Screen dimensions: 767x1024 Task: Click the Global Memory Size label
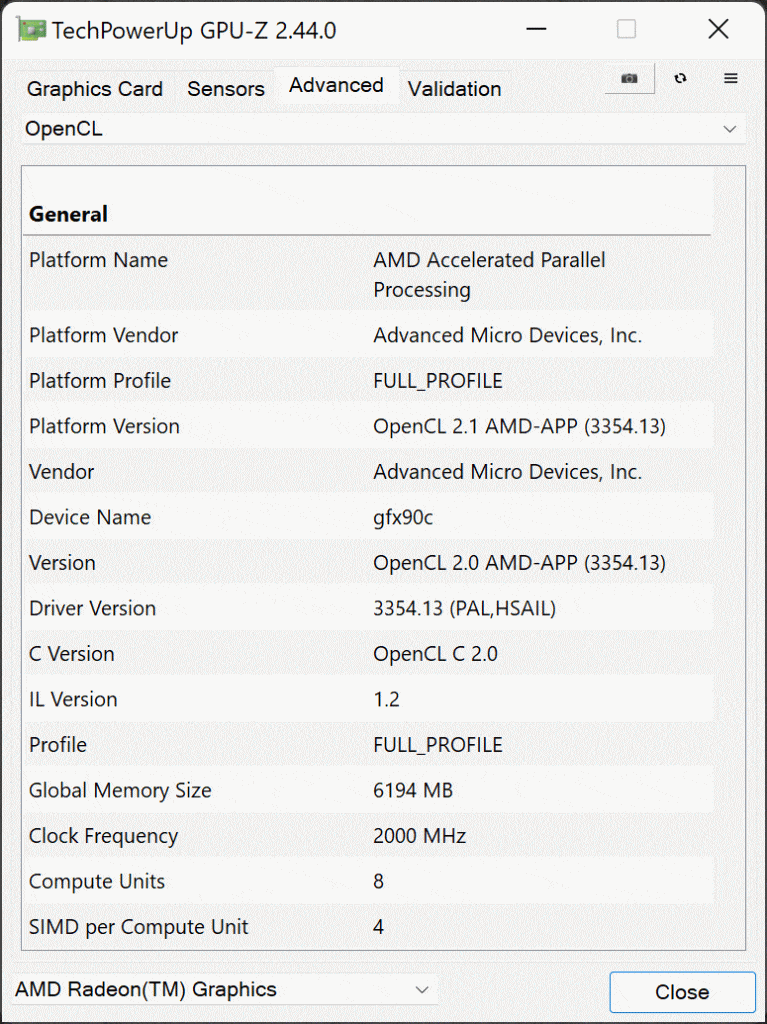click(120, 791)
